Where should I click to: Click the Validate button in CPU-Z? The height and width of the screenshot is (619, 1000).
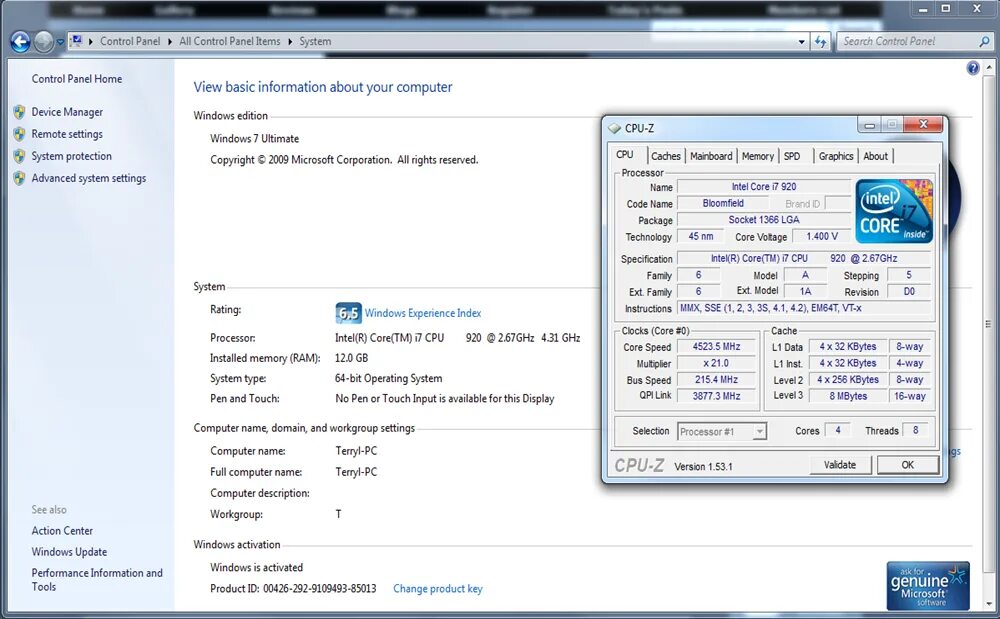click(x=840, y=465)
